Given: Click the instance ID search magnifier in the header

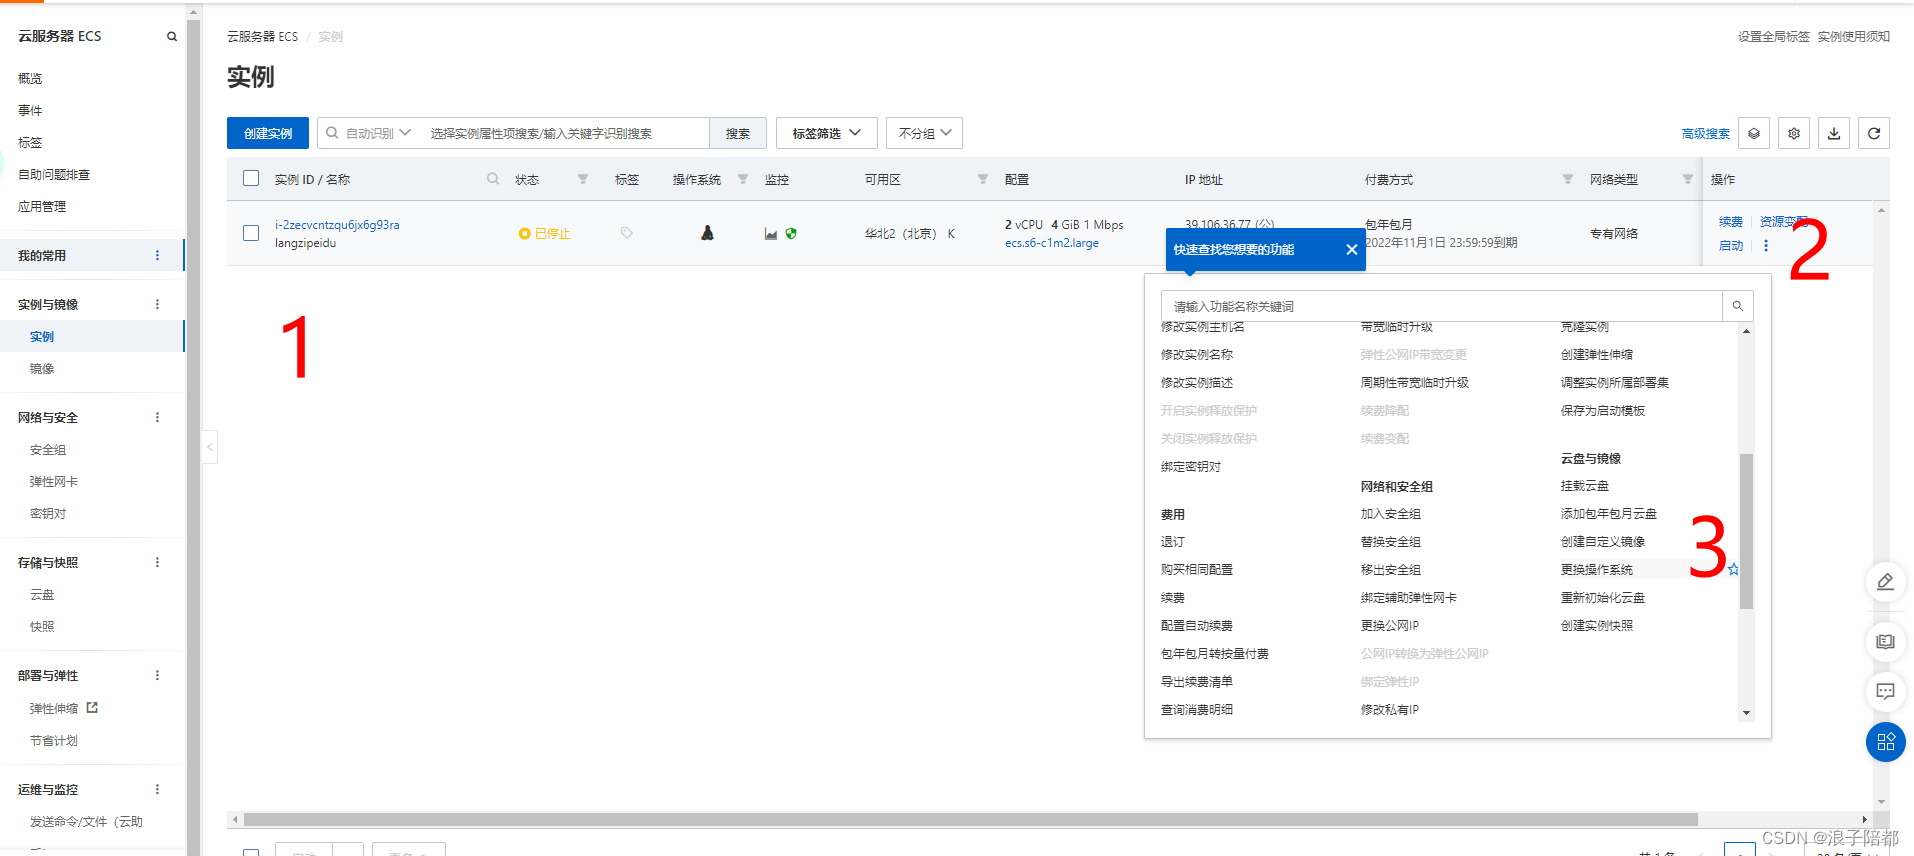Looking at the screenshot, I should (x=493, y=179).
